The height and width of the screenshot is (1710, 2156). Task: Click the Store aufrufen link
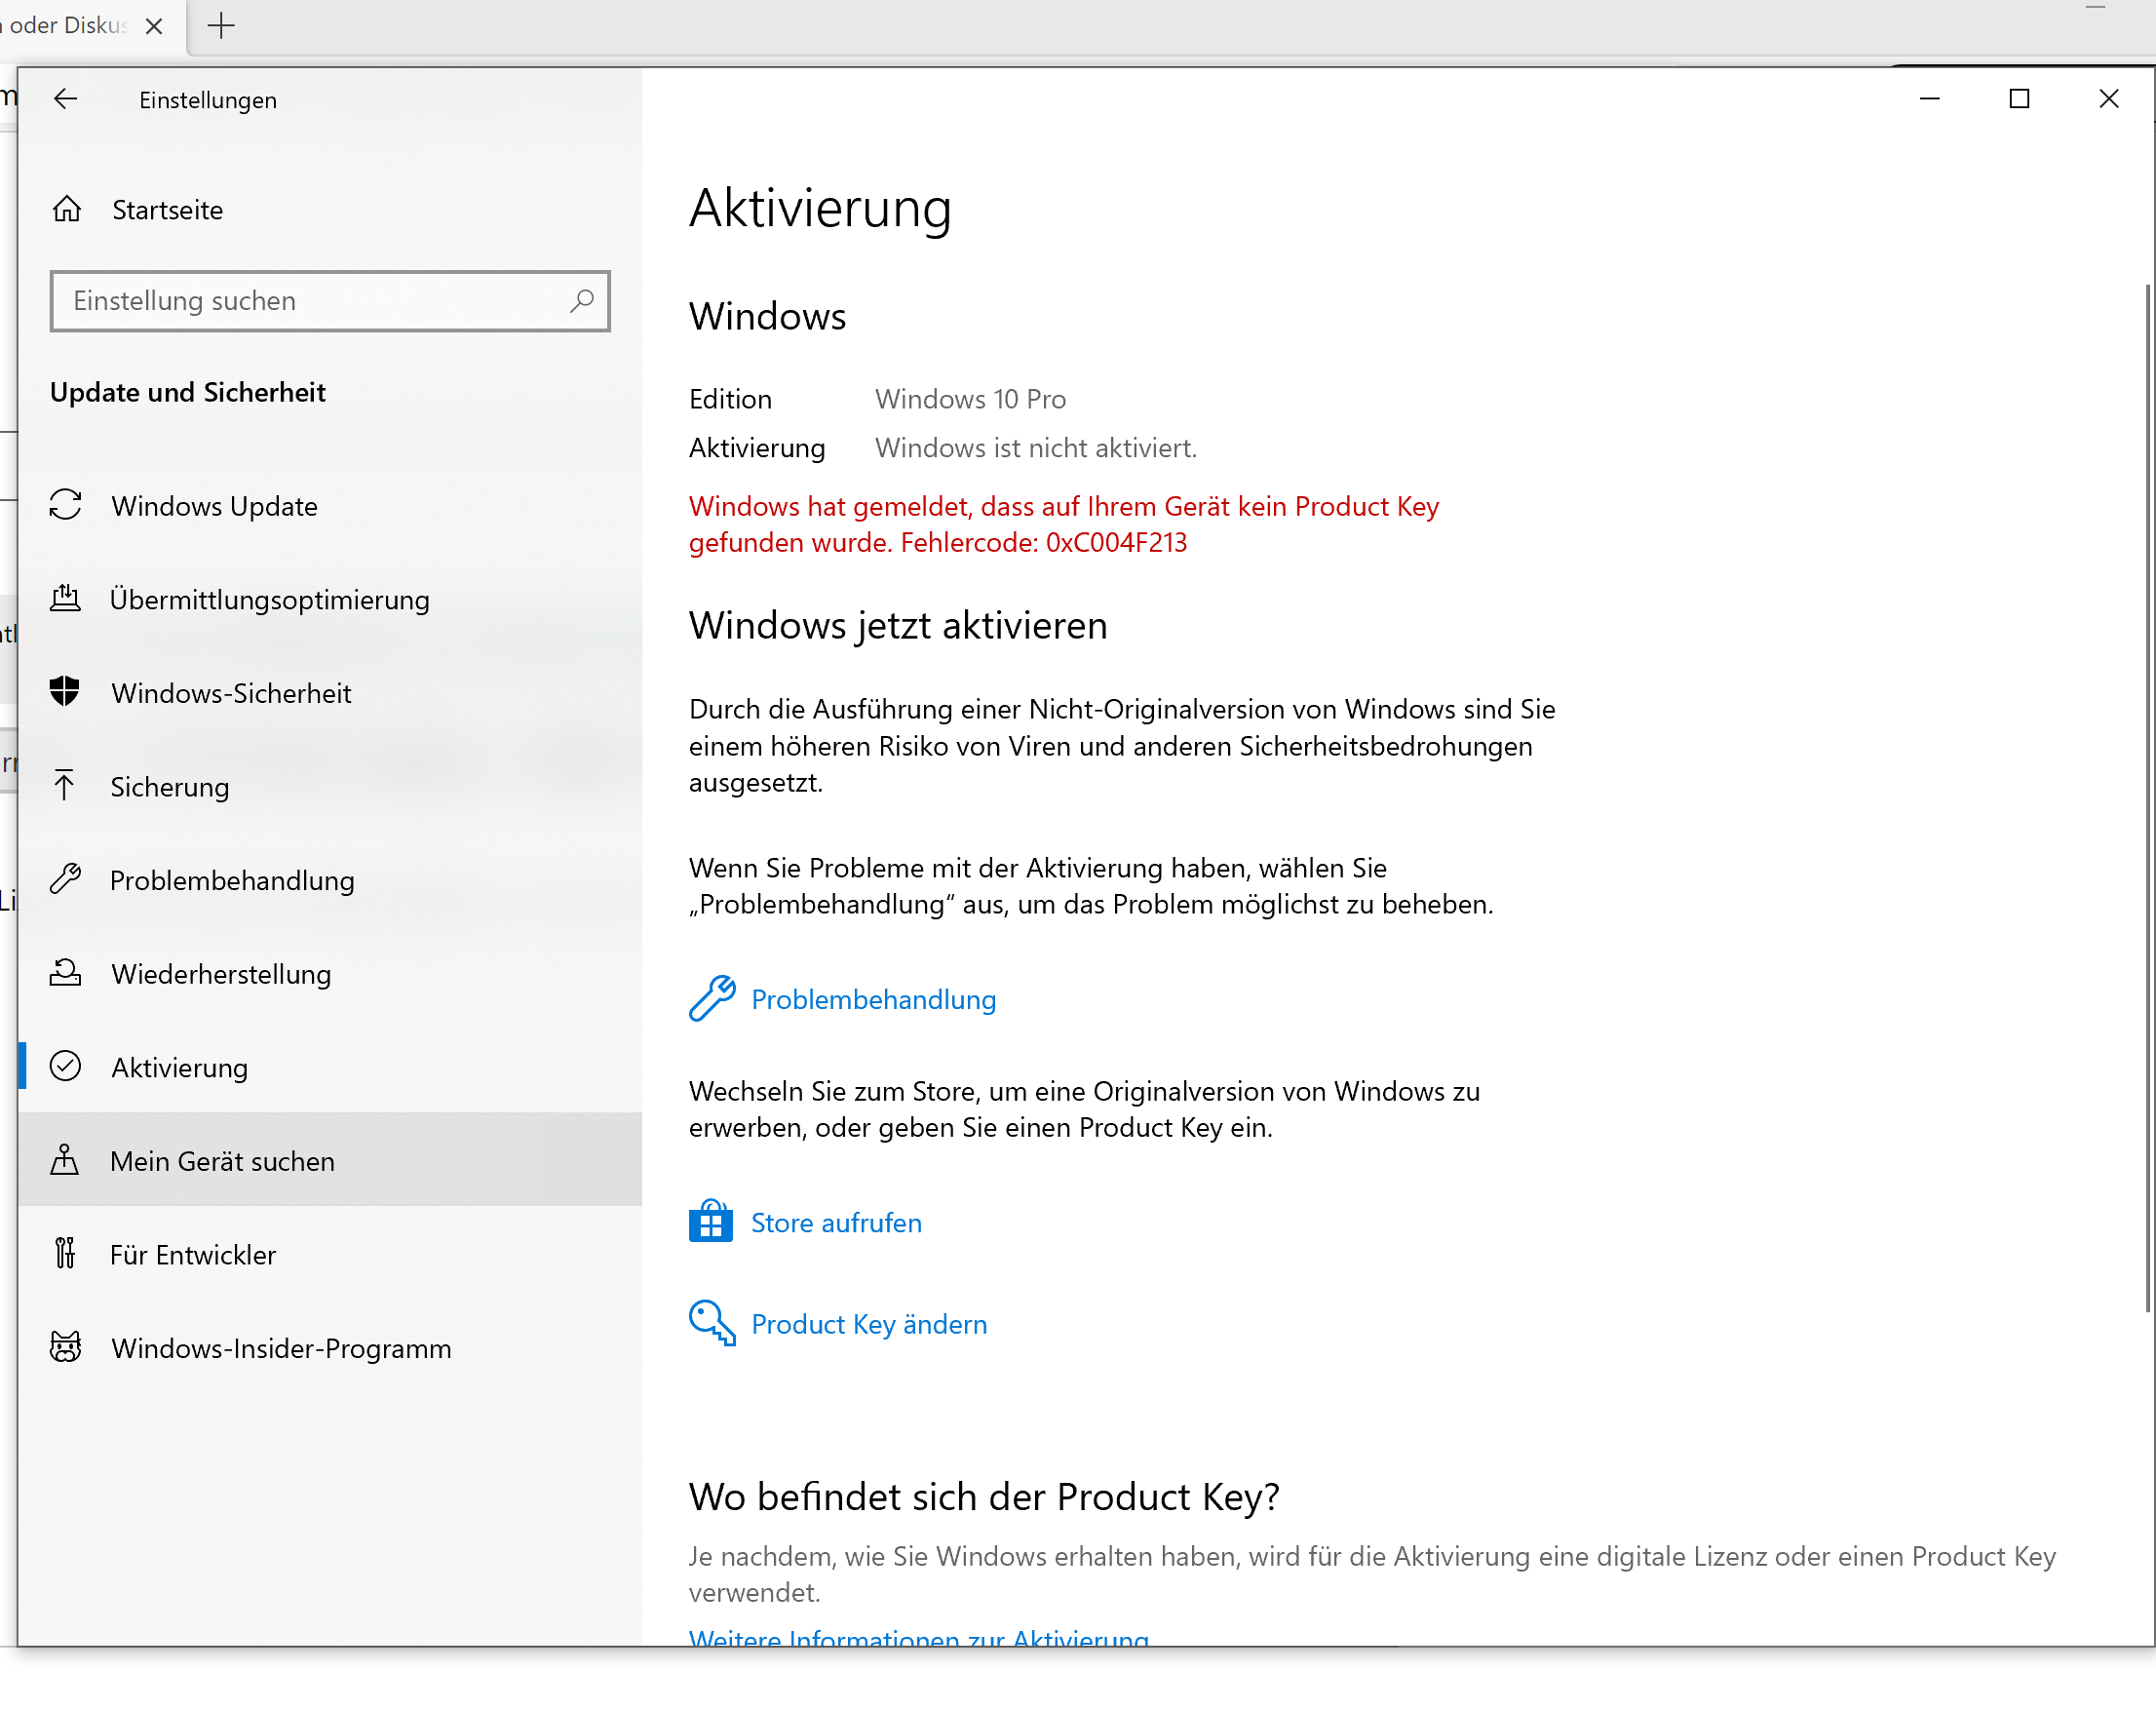point(836,1222)
